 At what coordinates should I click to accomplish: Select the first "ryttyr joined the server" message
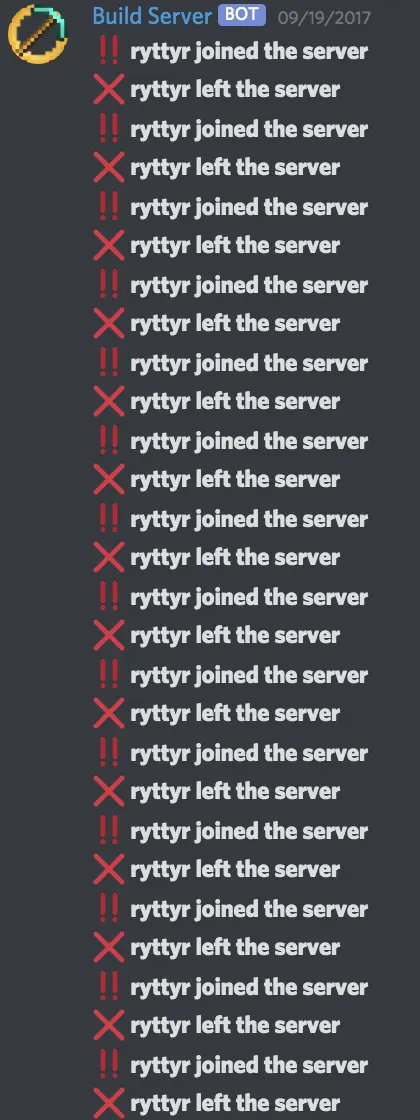(249, 51)
